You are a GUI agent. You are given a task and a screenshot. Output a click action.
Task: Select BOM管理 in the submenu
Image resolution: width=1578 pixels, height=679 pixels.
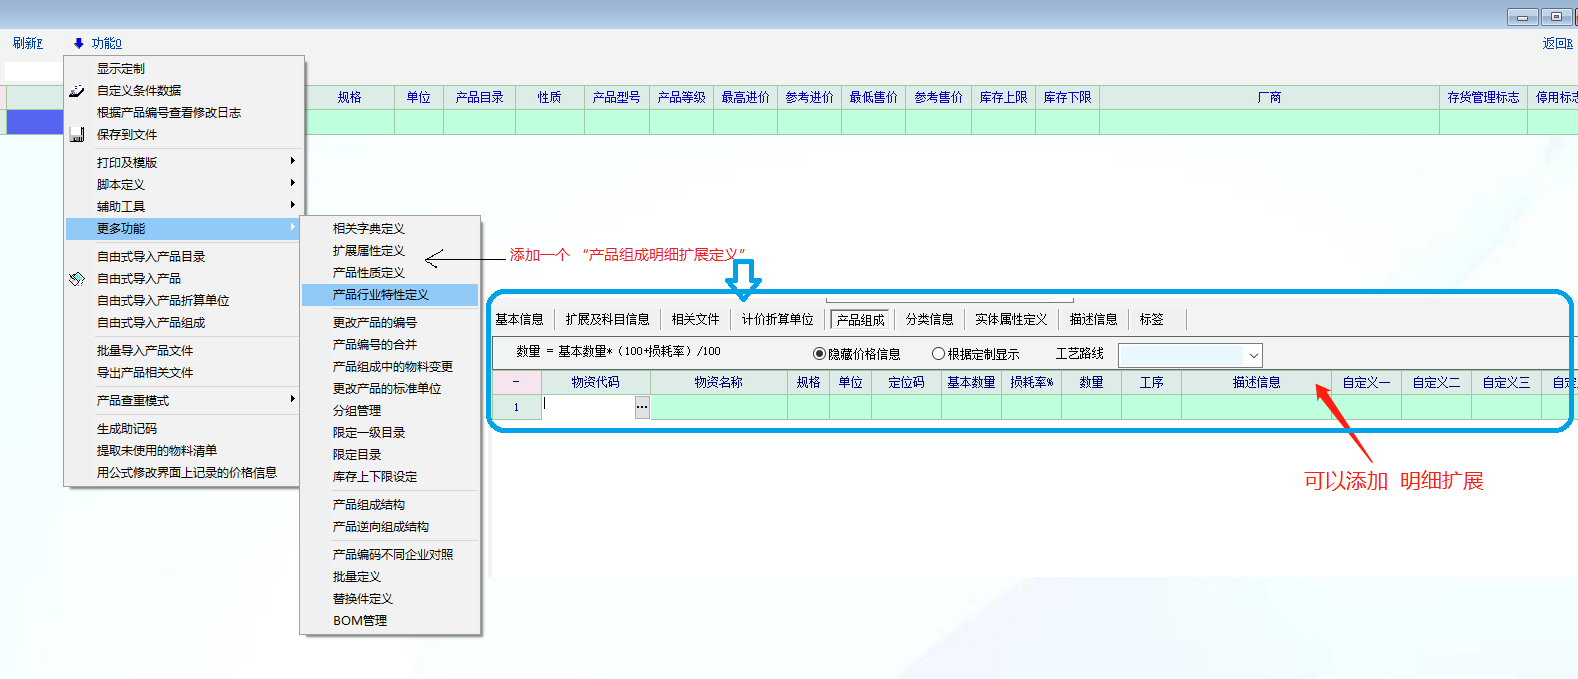click(360, 621)
